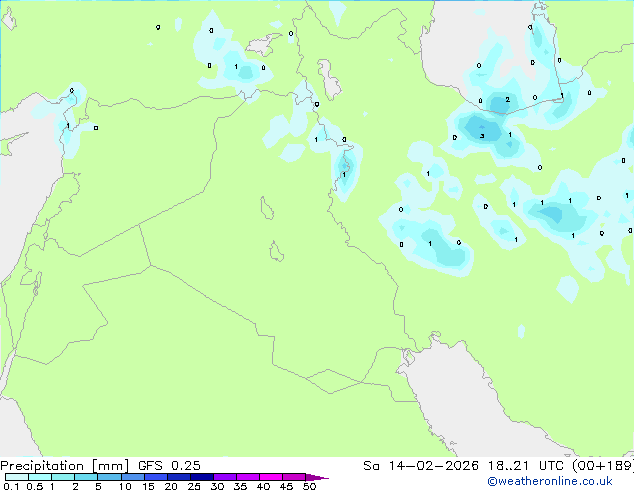The image size is (634, 490).
Task: Click the legend label '10'
Action: [125, 486]
